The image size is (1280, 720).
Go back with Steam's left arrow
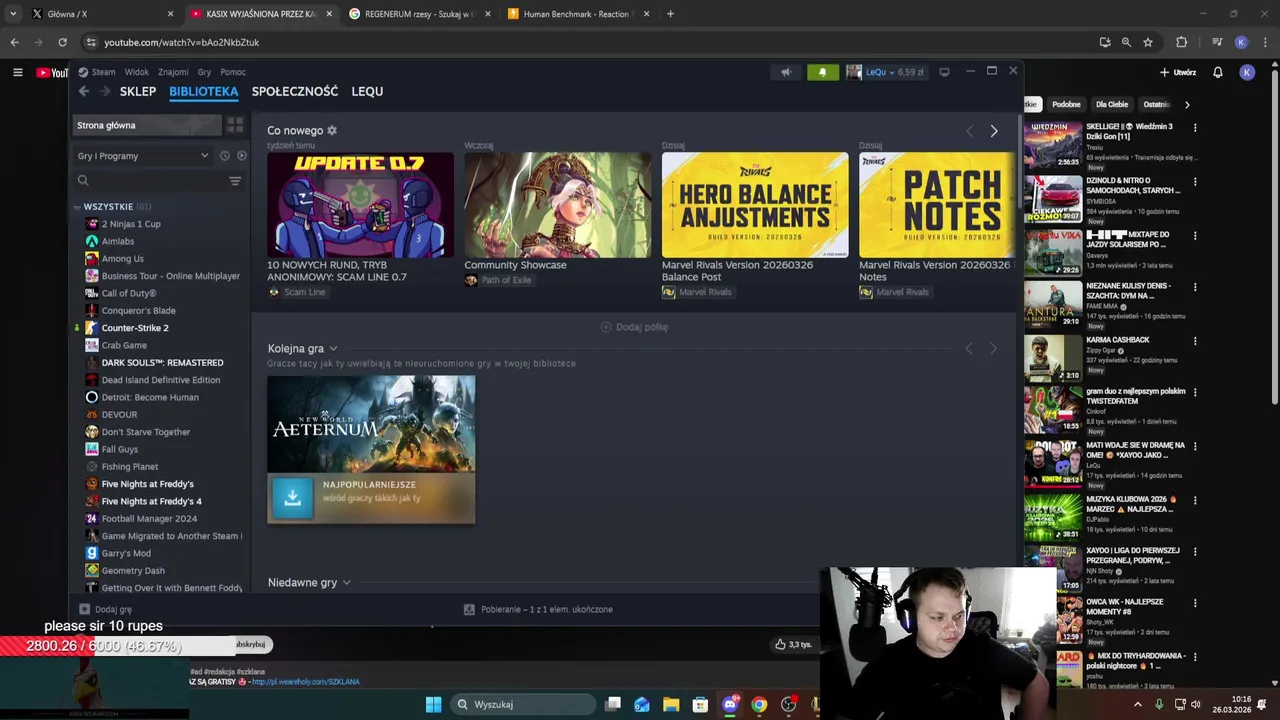[x=84, y=91]
